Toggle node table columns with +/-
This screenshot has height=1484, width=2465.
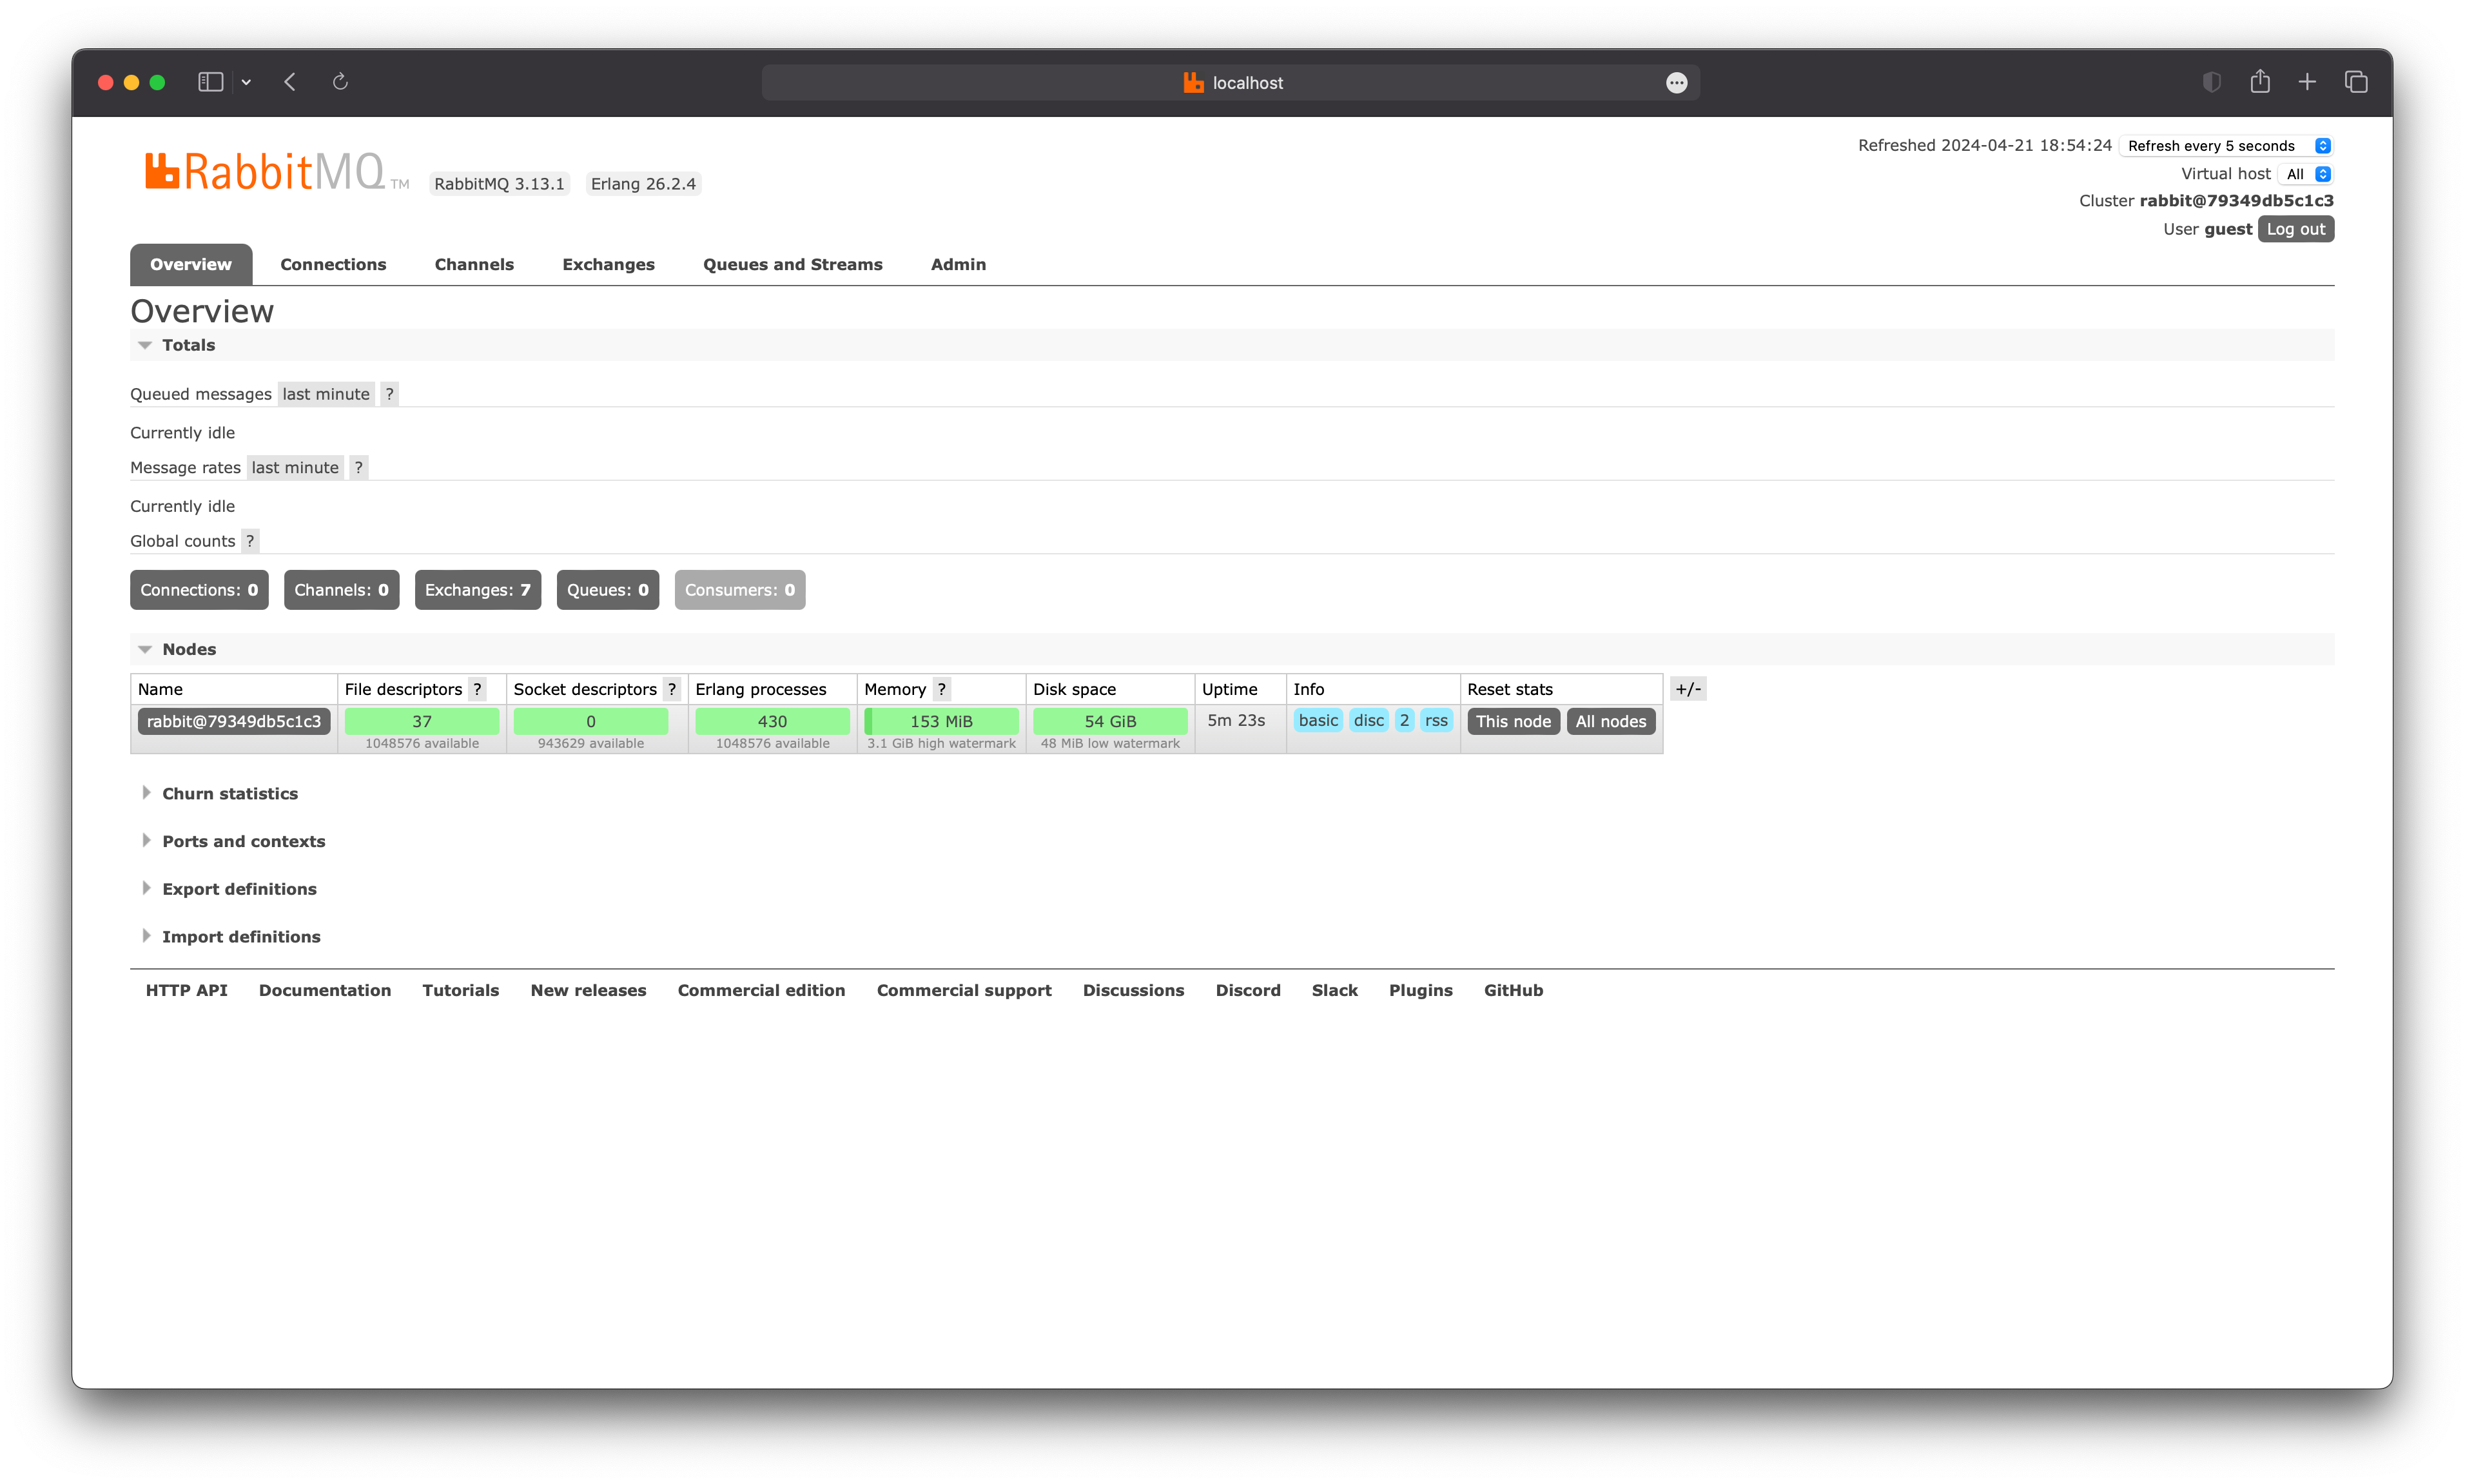click(x=1688, y=689)
